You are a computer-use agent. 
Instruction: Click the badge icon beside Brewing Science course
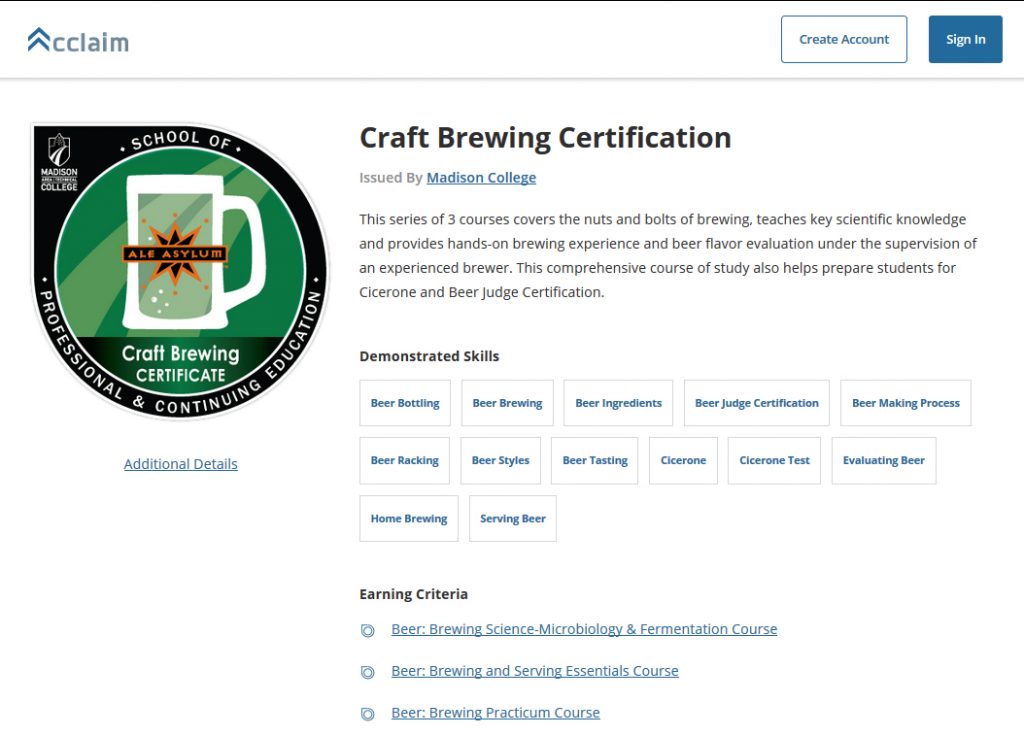coord(368,630)
